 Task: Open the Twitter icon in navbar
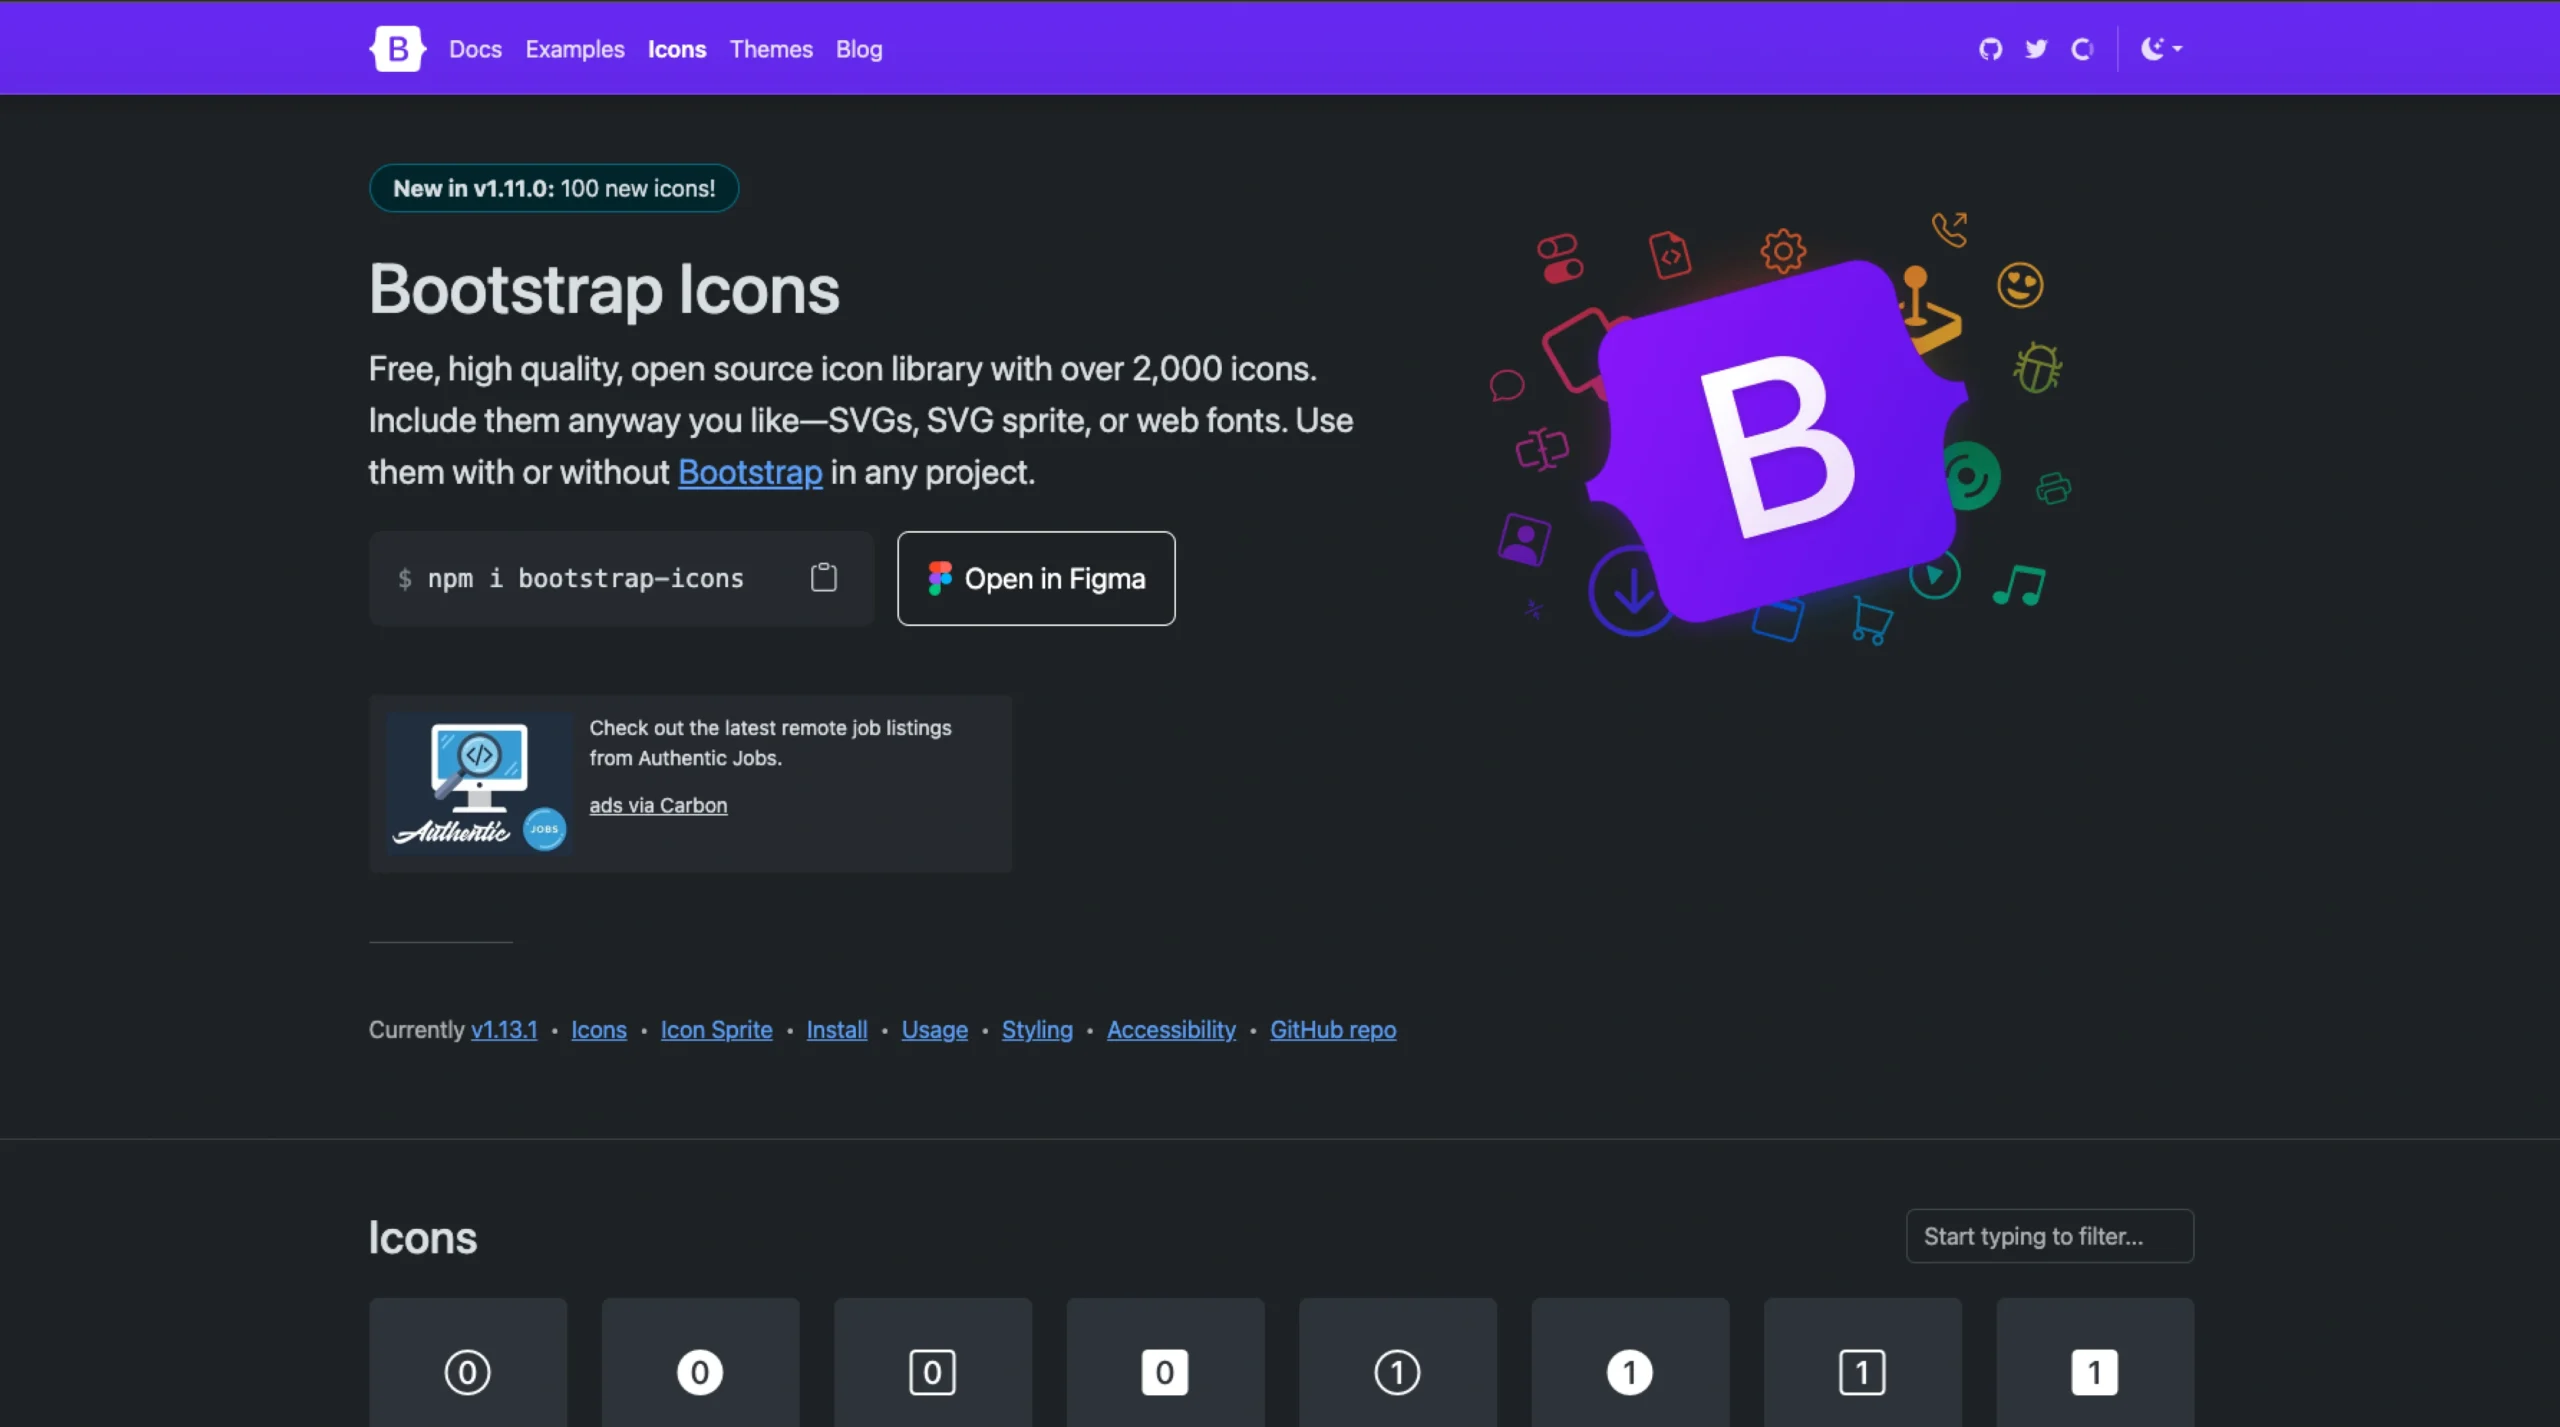[2036, 49]
